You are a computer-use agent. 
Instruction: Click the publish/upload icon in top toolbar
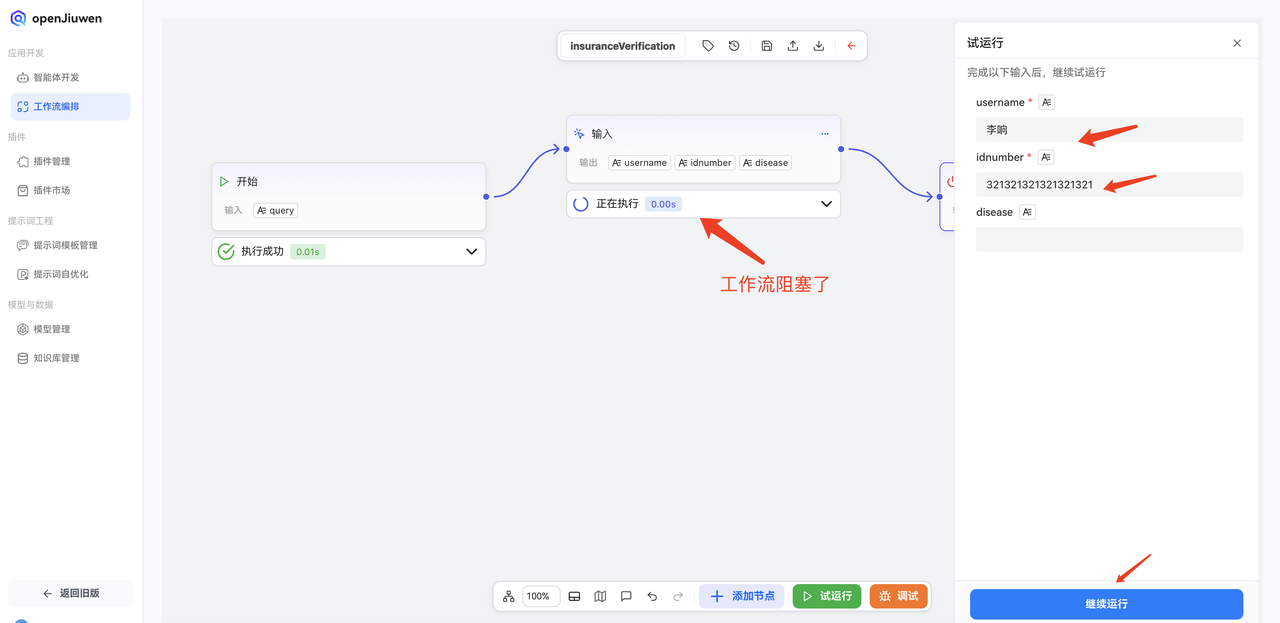click(x=792, y=45)
